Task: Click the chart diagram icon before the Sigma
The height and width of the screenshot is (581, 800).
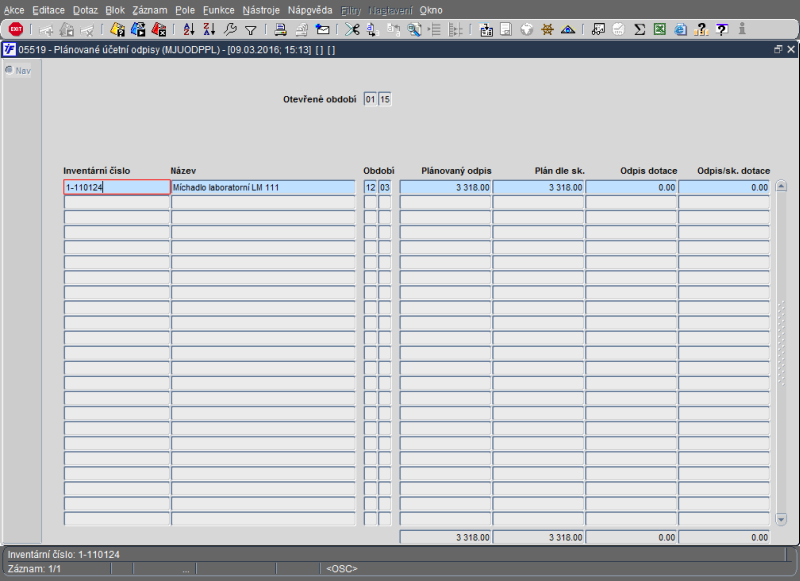Action: tap(598, 30)
